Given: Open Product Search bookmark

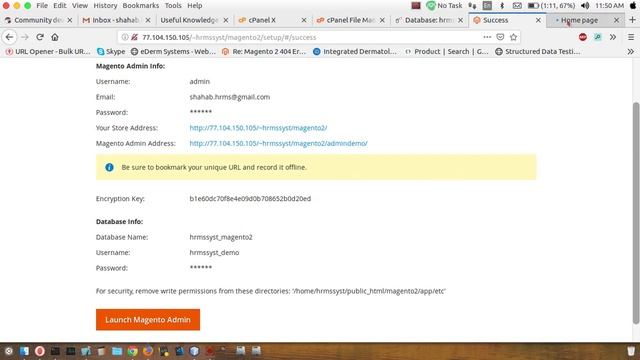Looking at the screenshot, I should [x=447, y=51].
